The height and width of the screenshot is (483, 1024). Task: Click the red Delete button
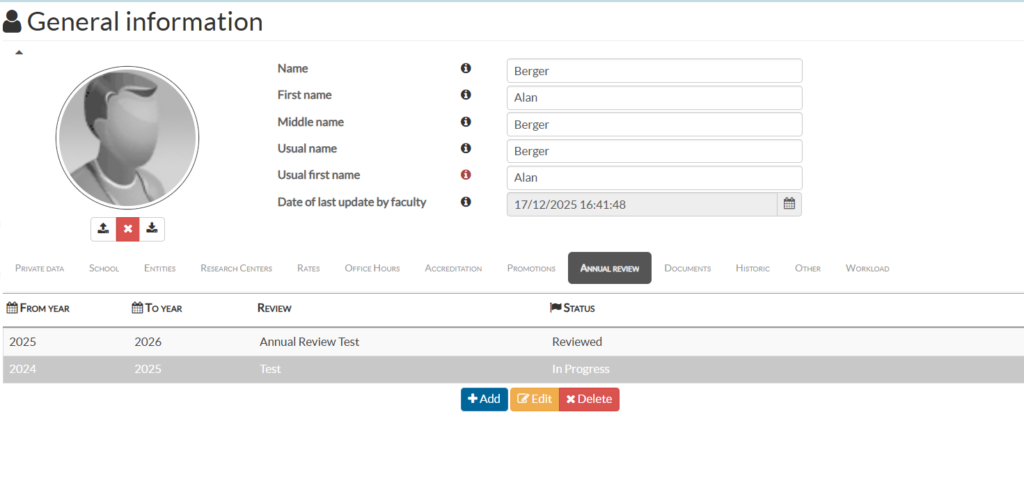point(589,399)
